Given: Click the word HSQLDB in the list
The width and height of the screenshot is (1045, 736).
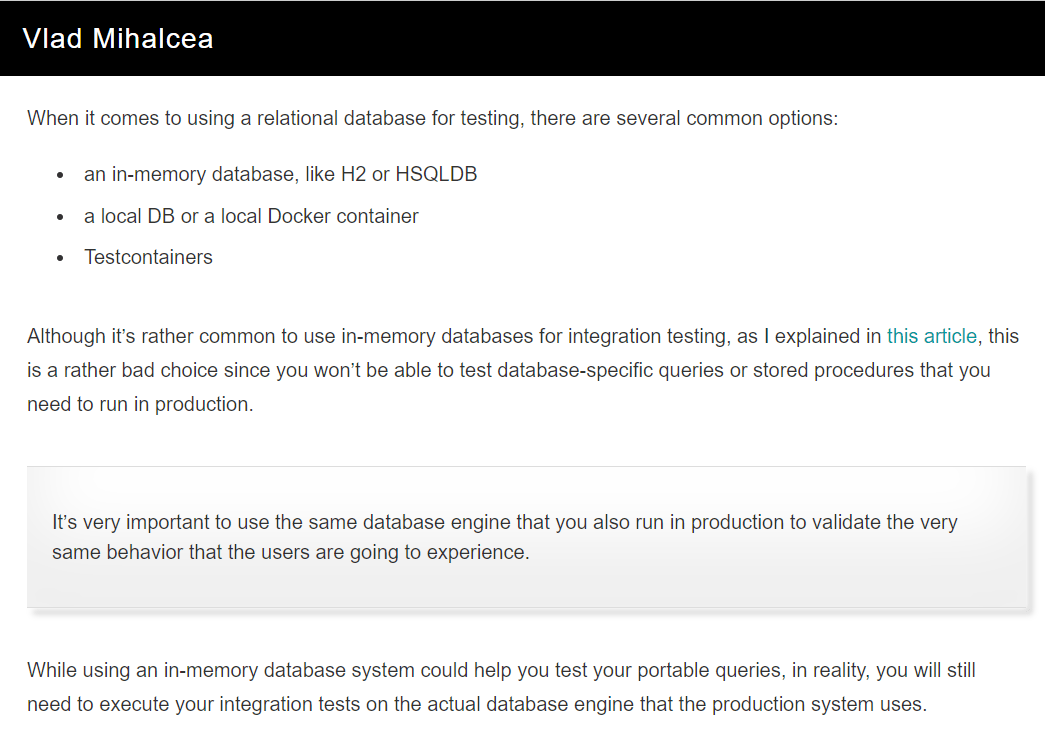Looking at the screenshot, I should [x=436, y=174].
